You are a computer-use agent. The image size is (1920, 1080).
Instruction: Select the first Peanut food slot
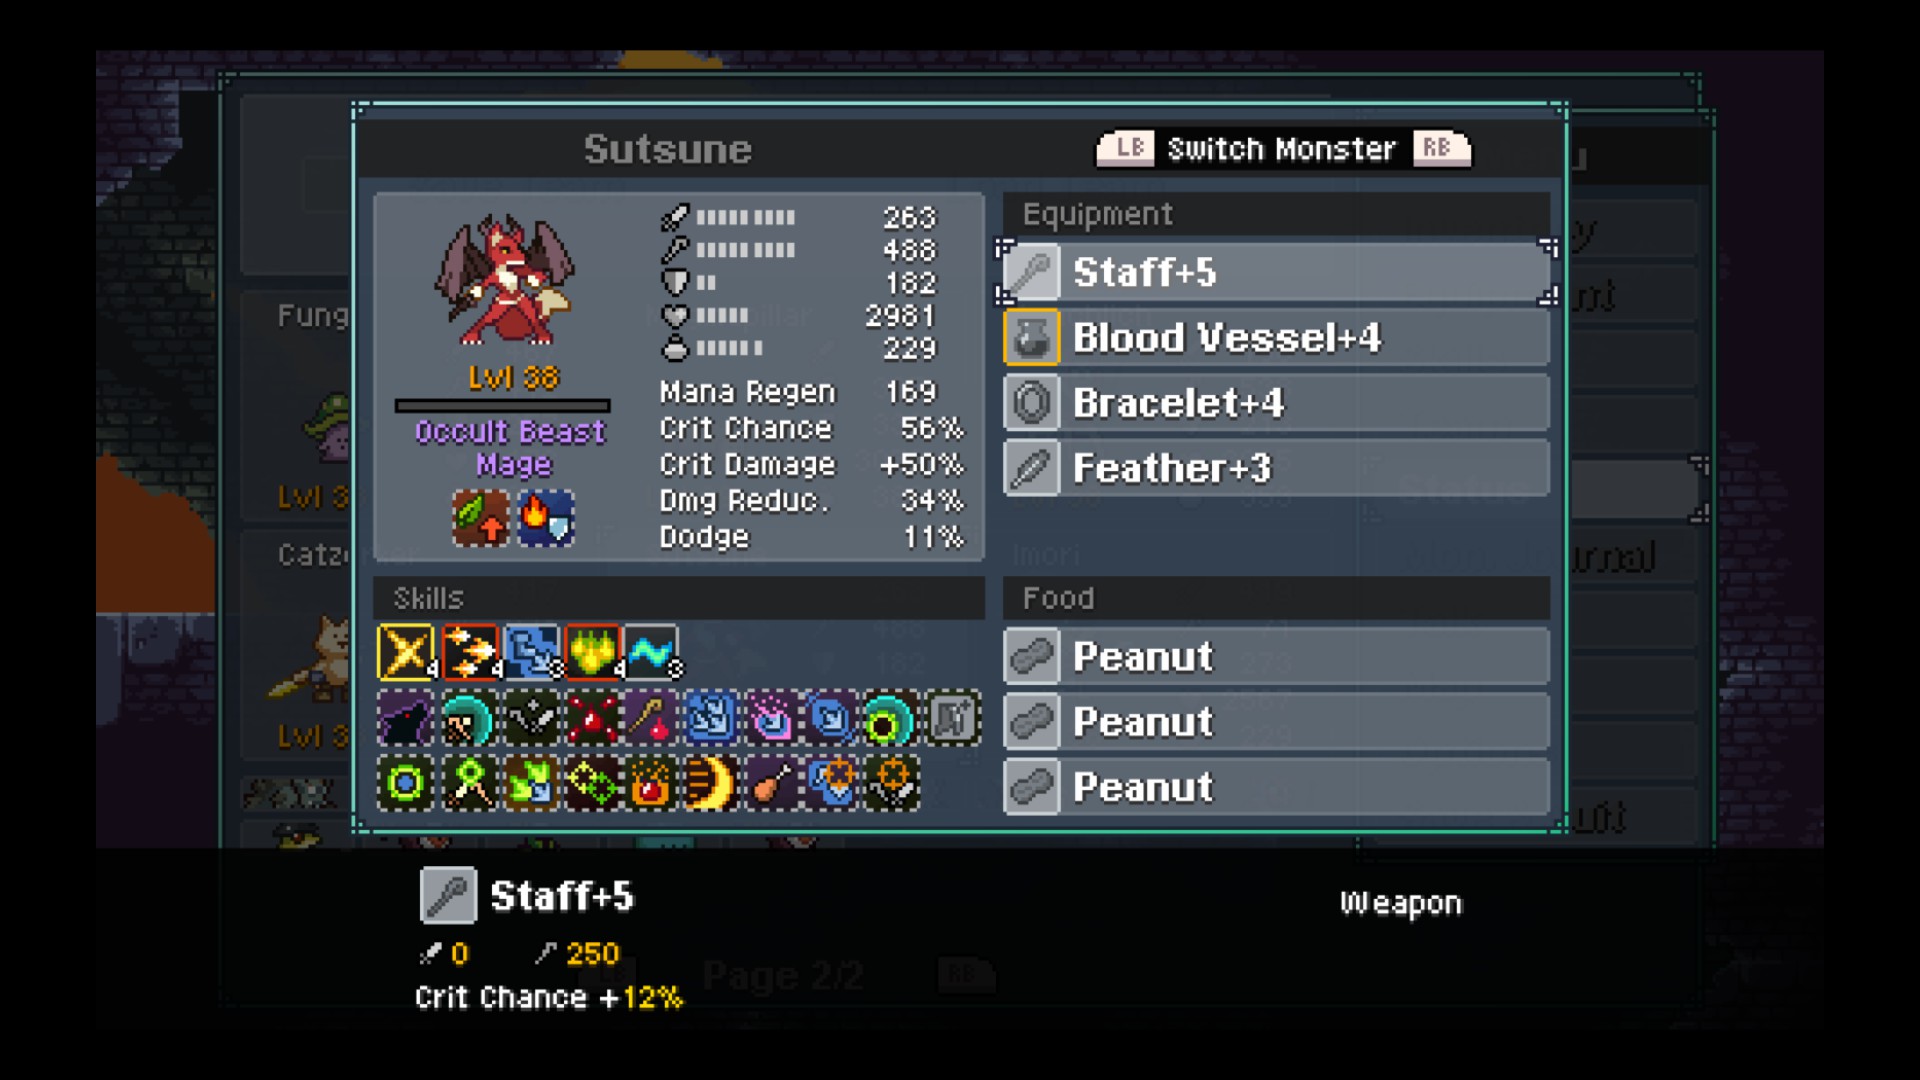click(1277, 657)
